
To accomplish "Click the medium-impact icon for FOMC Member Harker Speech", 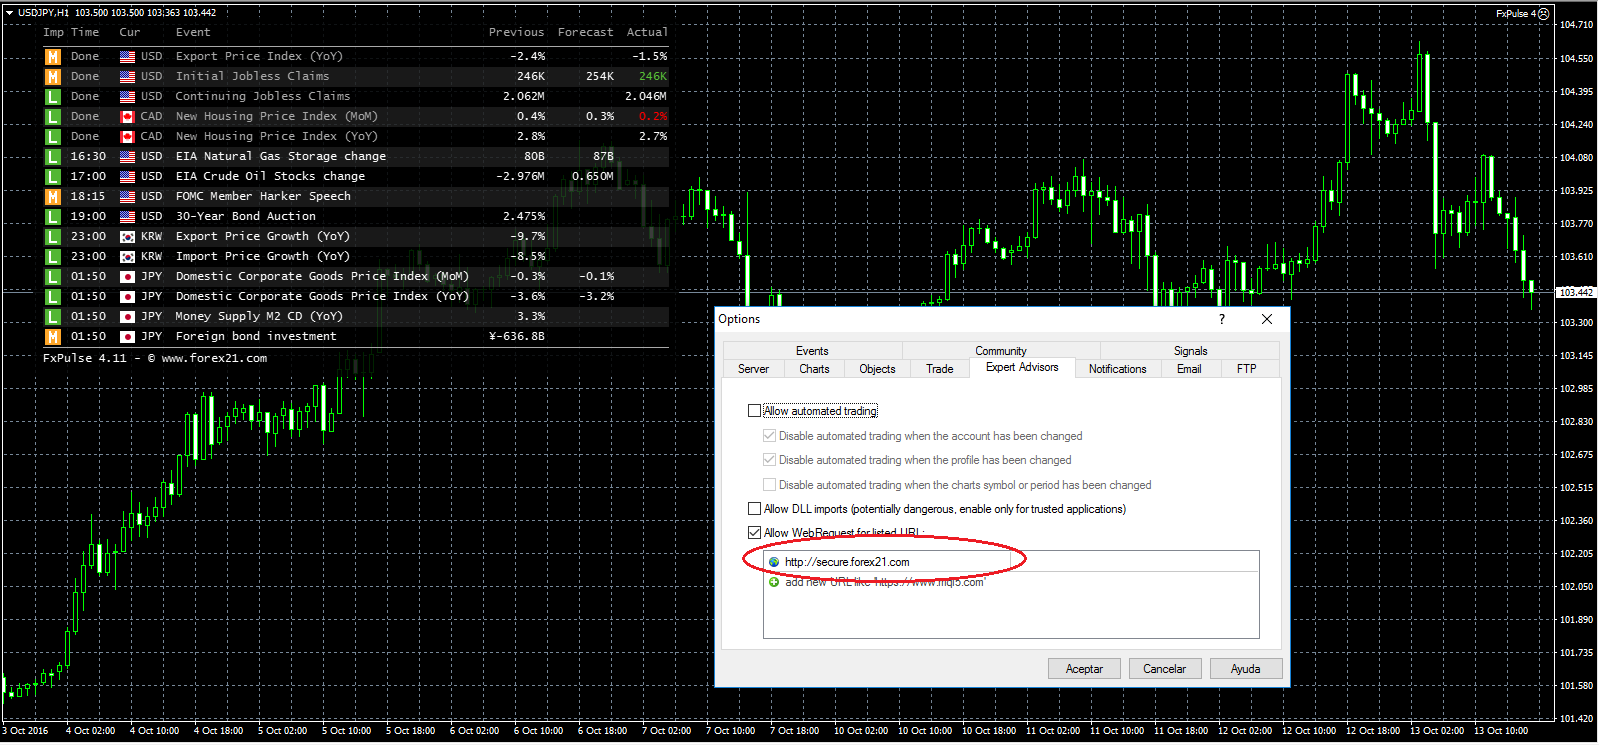I will tap(52, 197).
